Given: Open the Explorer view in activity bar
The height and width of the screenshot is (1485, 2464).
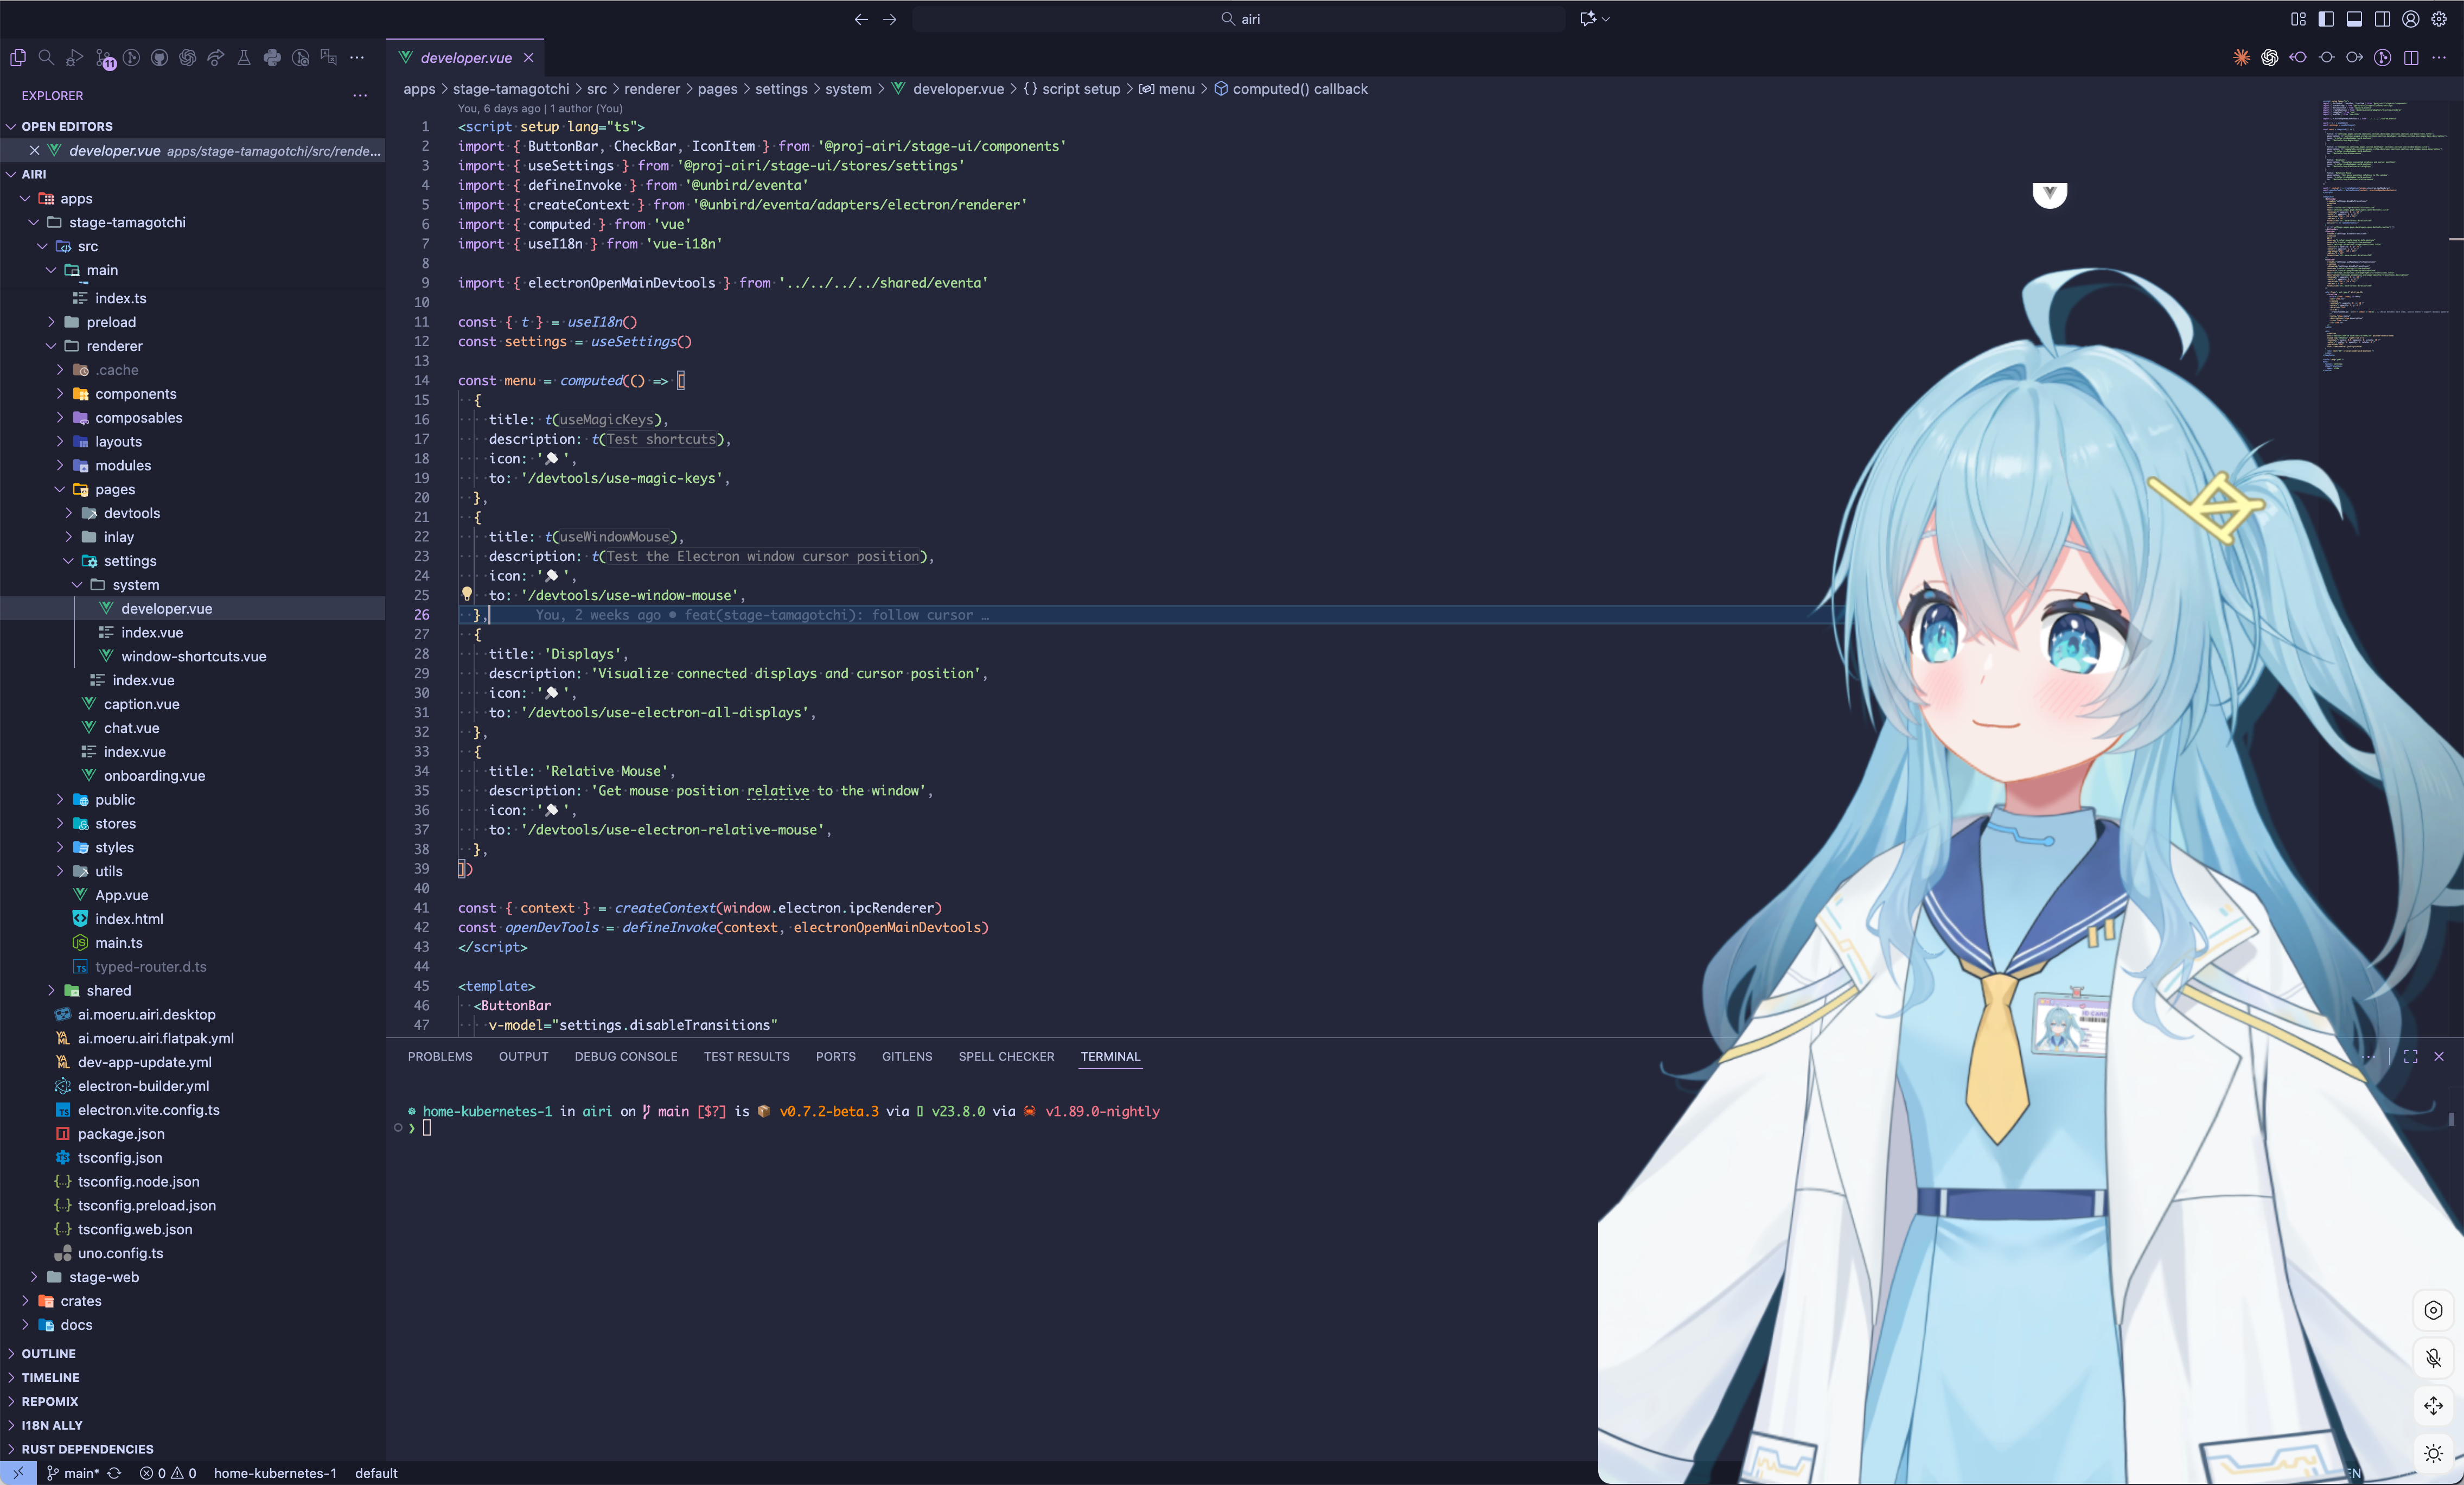Looking at the screenshot, I should pos(18,58).
